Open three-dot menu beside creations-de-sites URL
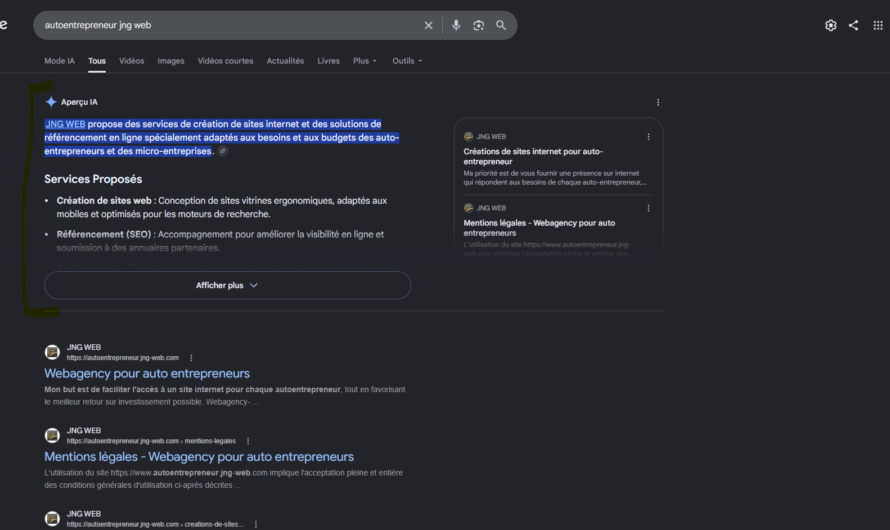890x530 pixels. 256,524
